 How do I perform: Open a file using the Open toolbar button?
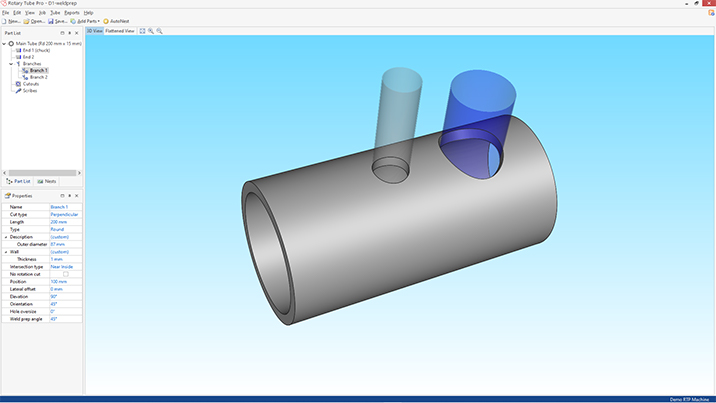pos(35,21)
